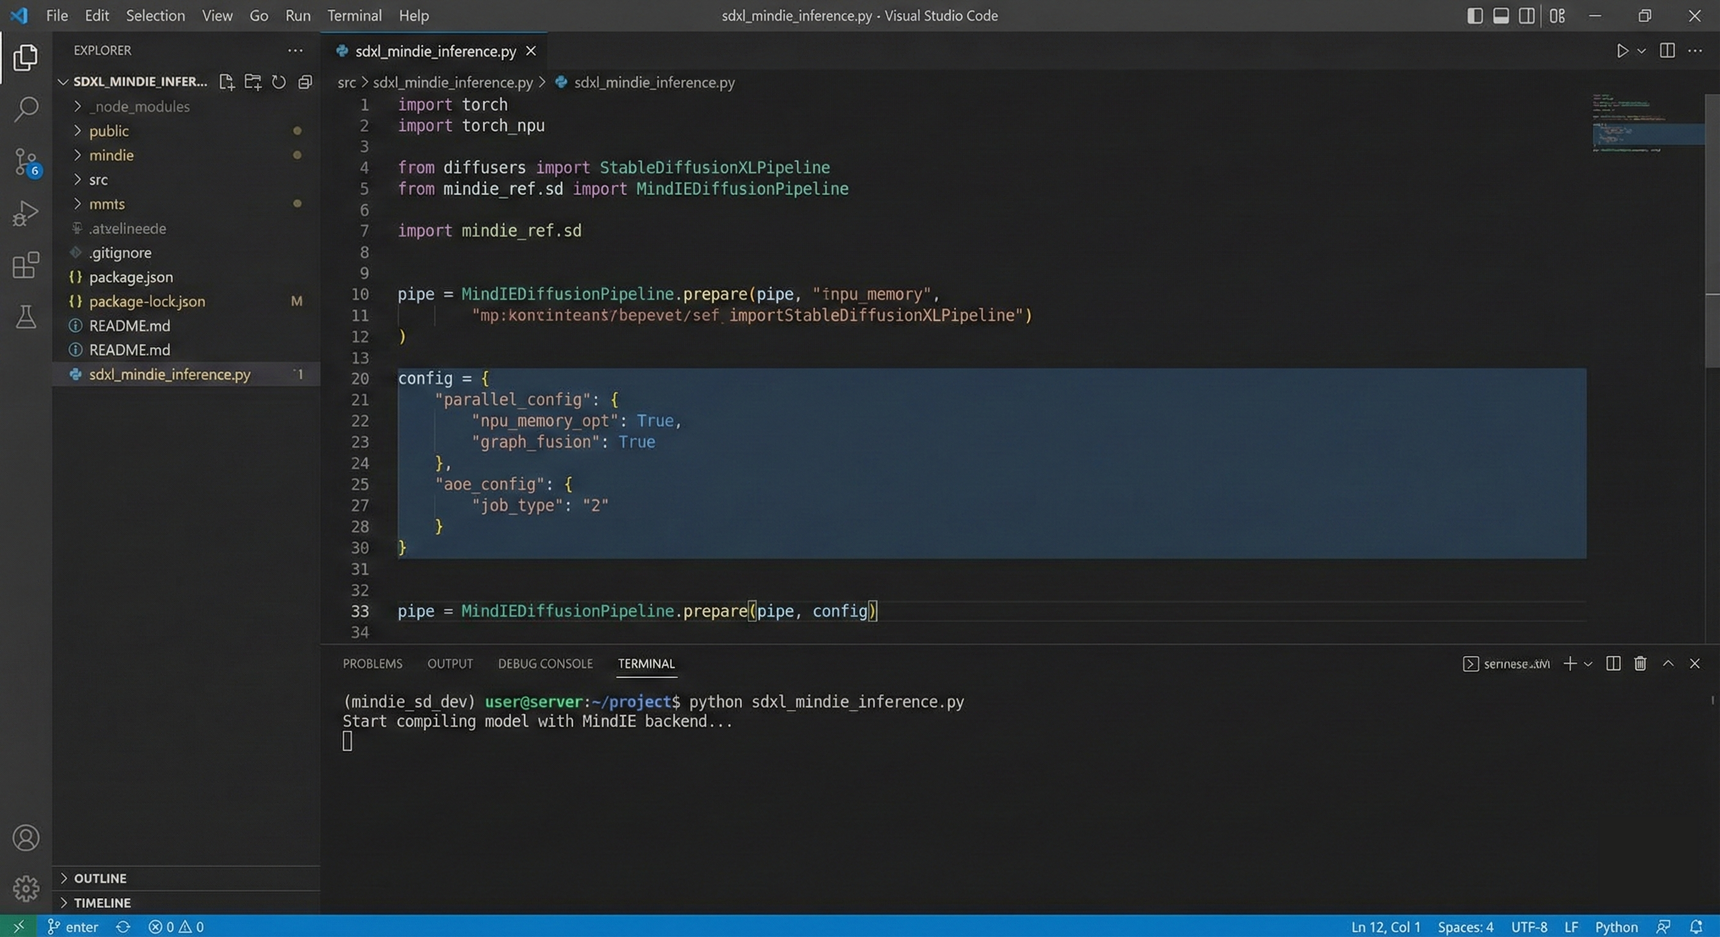Open errors and warnings counter
The image size is (1720, 937).
(x=176, y=927)
